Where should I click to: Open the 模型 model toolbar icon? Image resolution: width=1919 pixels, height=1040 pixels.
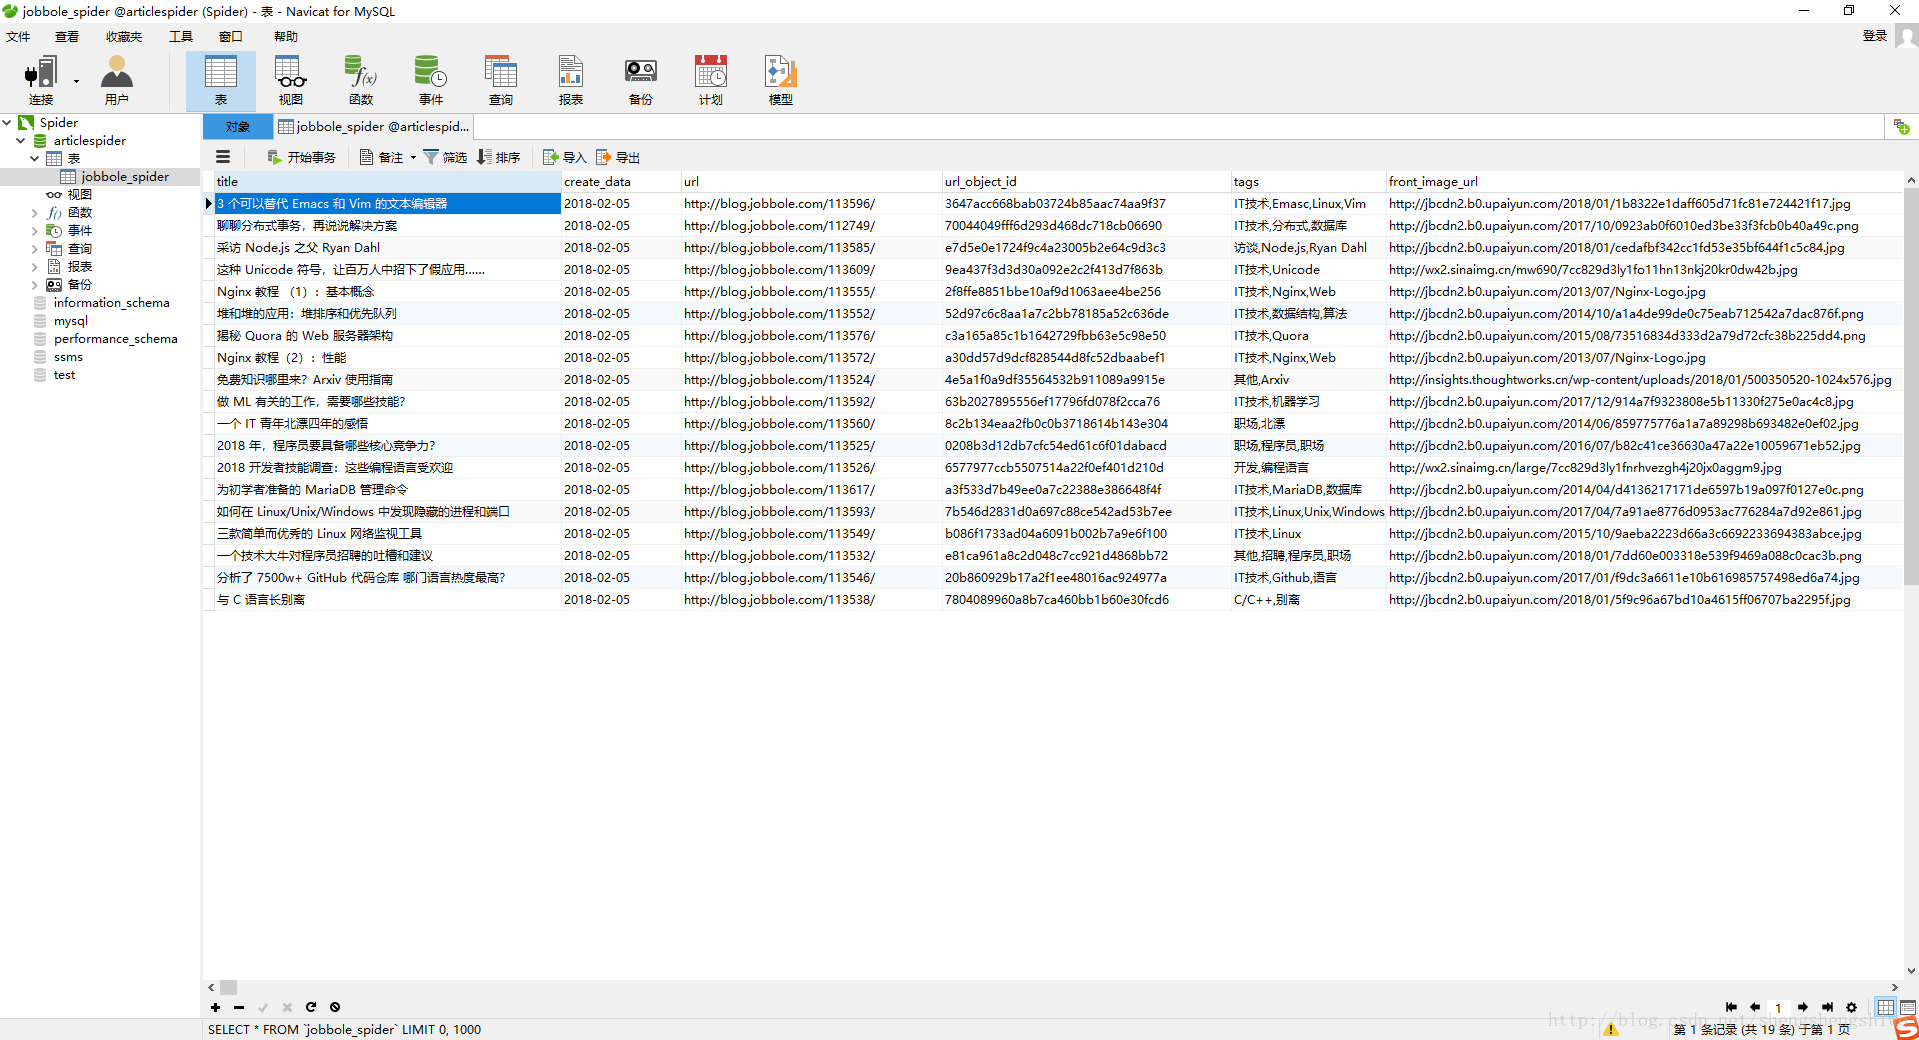coord(781,80)
